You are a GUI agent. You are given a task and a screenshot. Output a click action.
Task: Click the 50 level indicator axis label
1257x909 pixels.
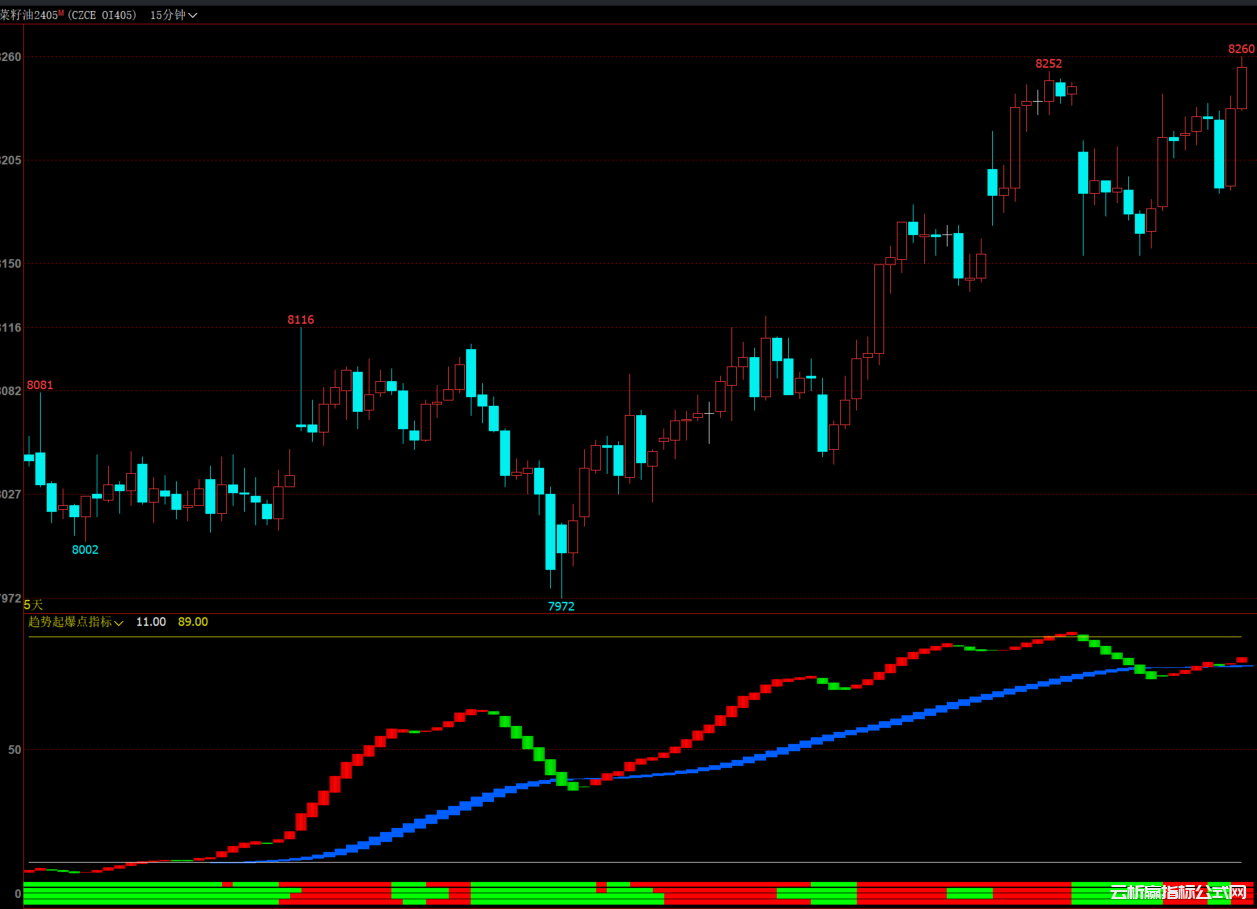click(x=15, y=750)
